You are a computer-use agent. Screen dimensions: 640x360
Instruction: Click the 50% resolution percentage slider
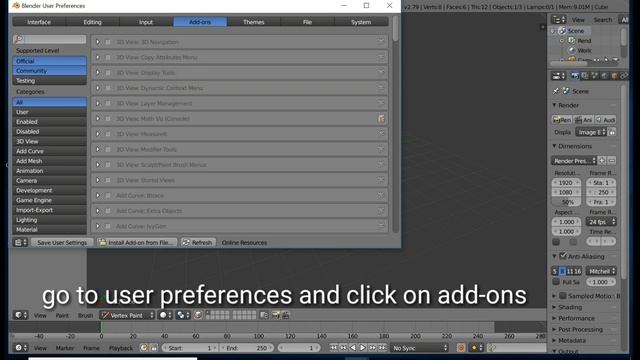coord(567,202)
